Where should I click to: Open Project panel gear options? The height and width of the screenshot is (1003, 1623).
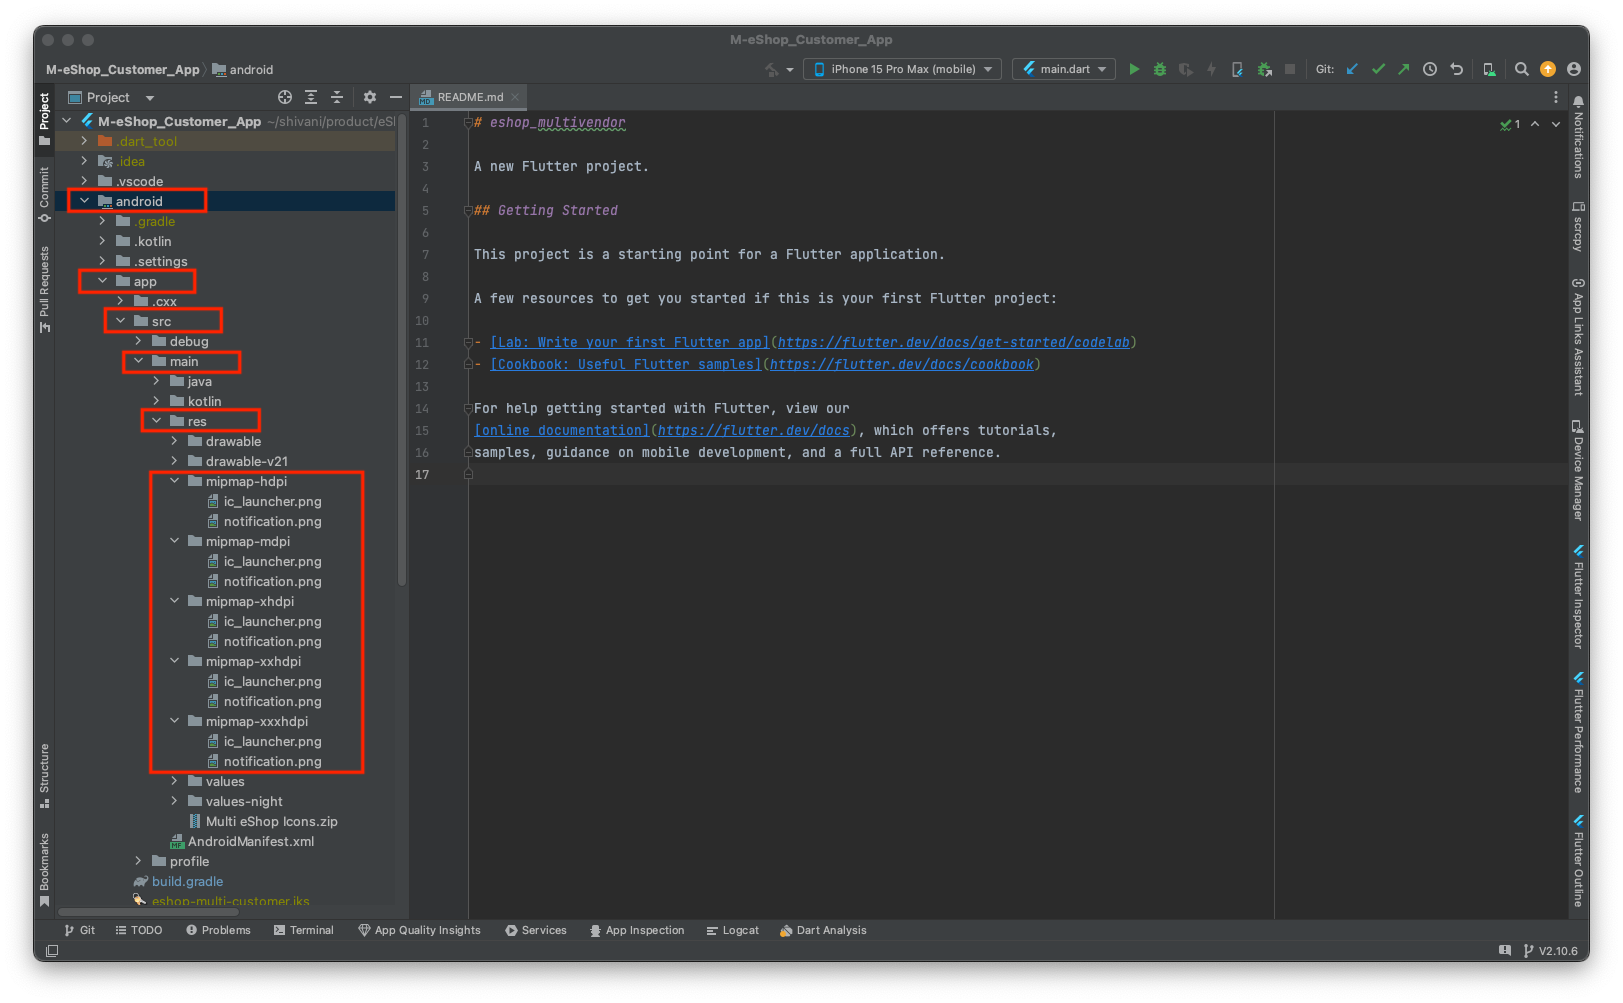click(x=370, y=97)
